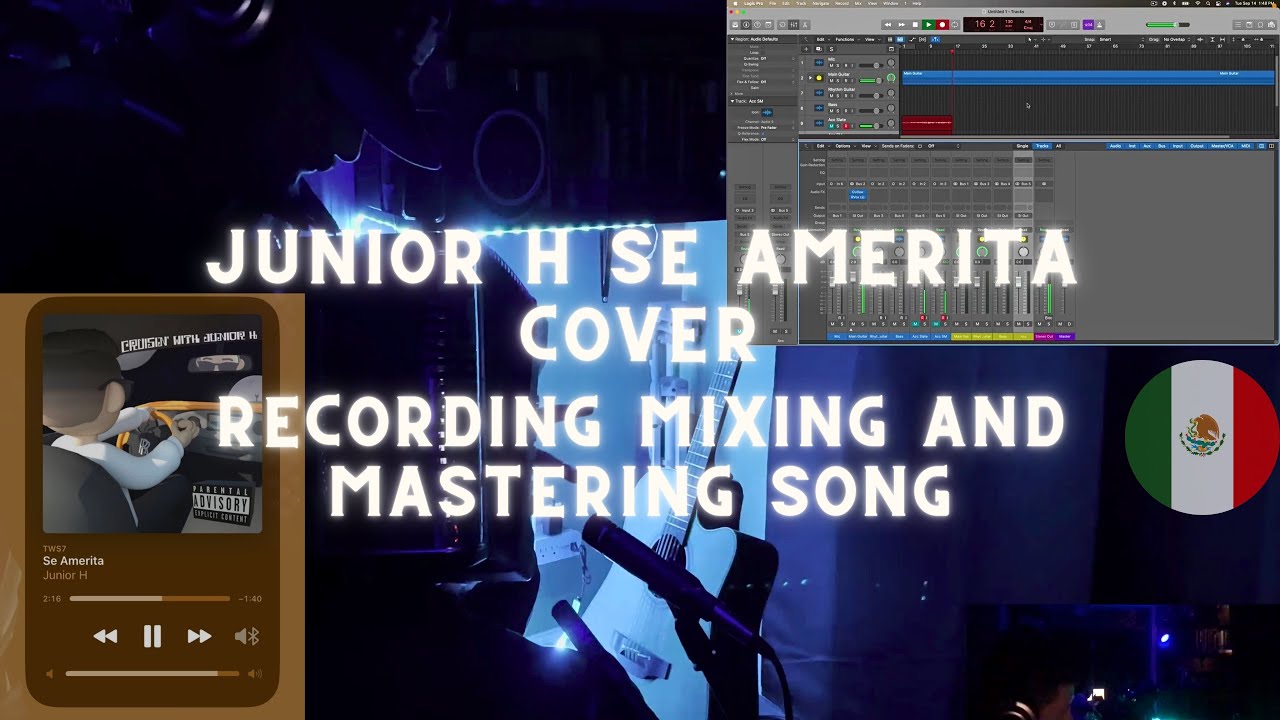This screenshot has height=720, width=1280.
Task: Toggle the Output channel filter in mixer
Action: click(1197, 146)
